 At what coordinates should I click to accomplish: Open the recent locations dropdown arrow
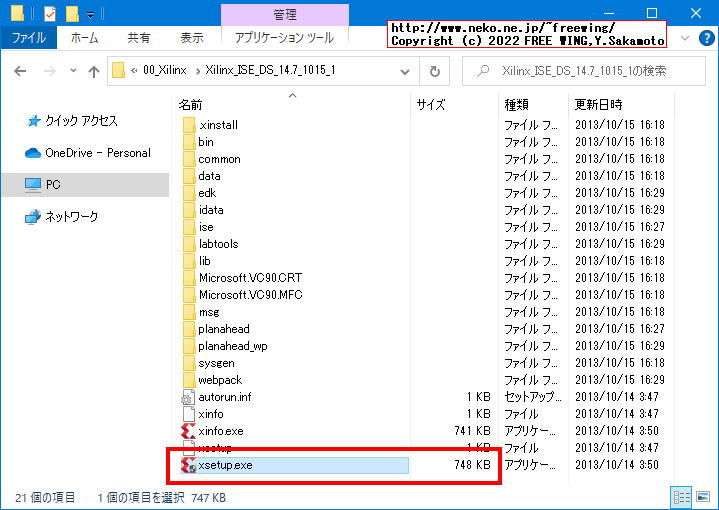tap(73, 71)
